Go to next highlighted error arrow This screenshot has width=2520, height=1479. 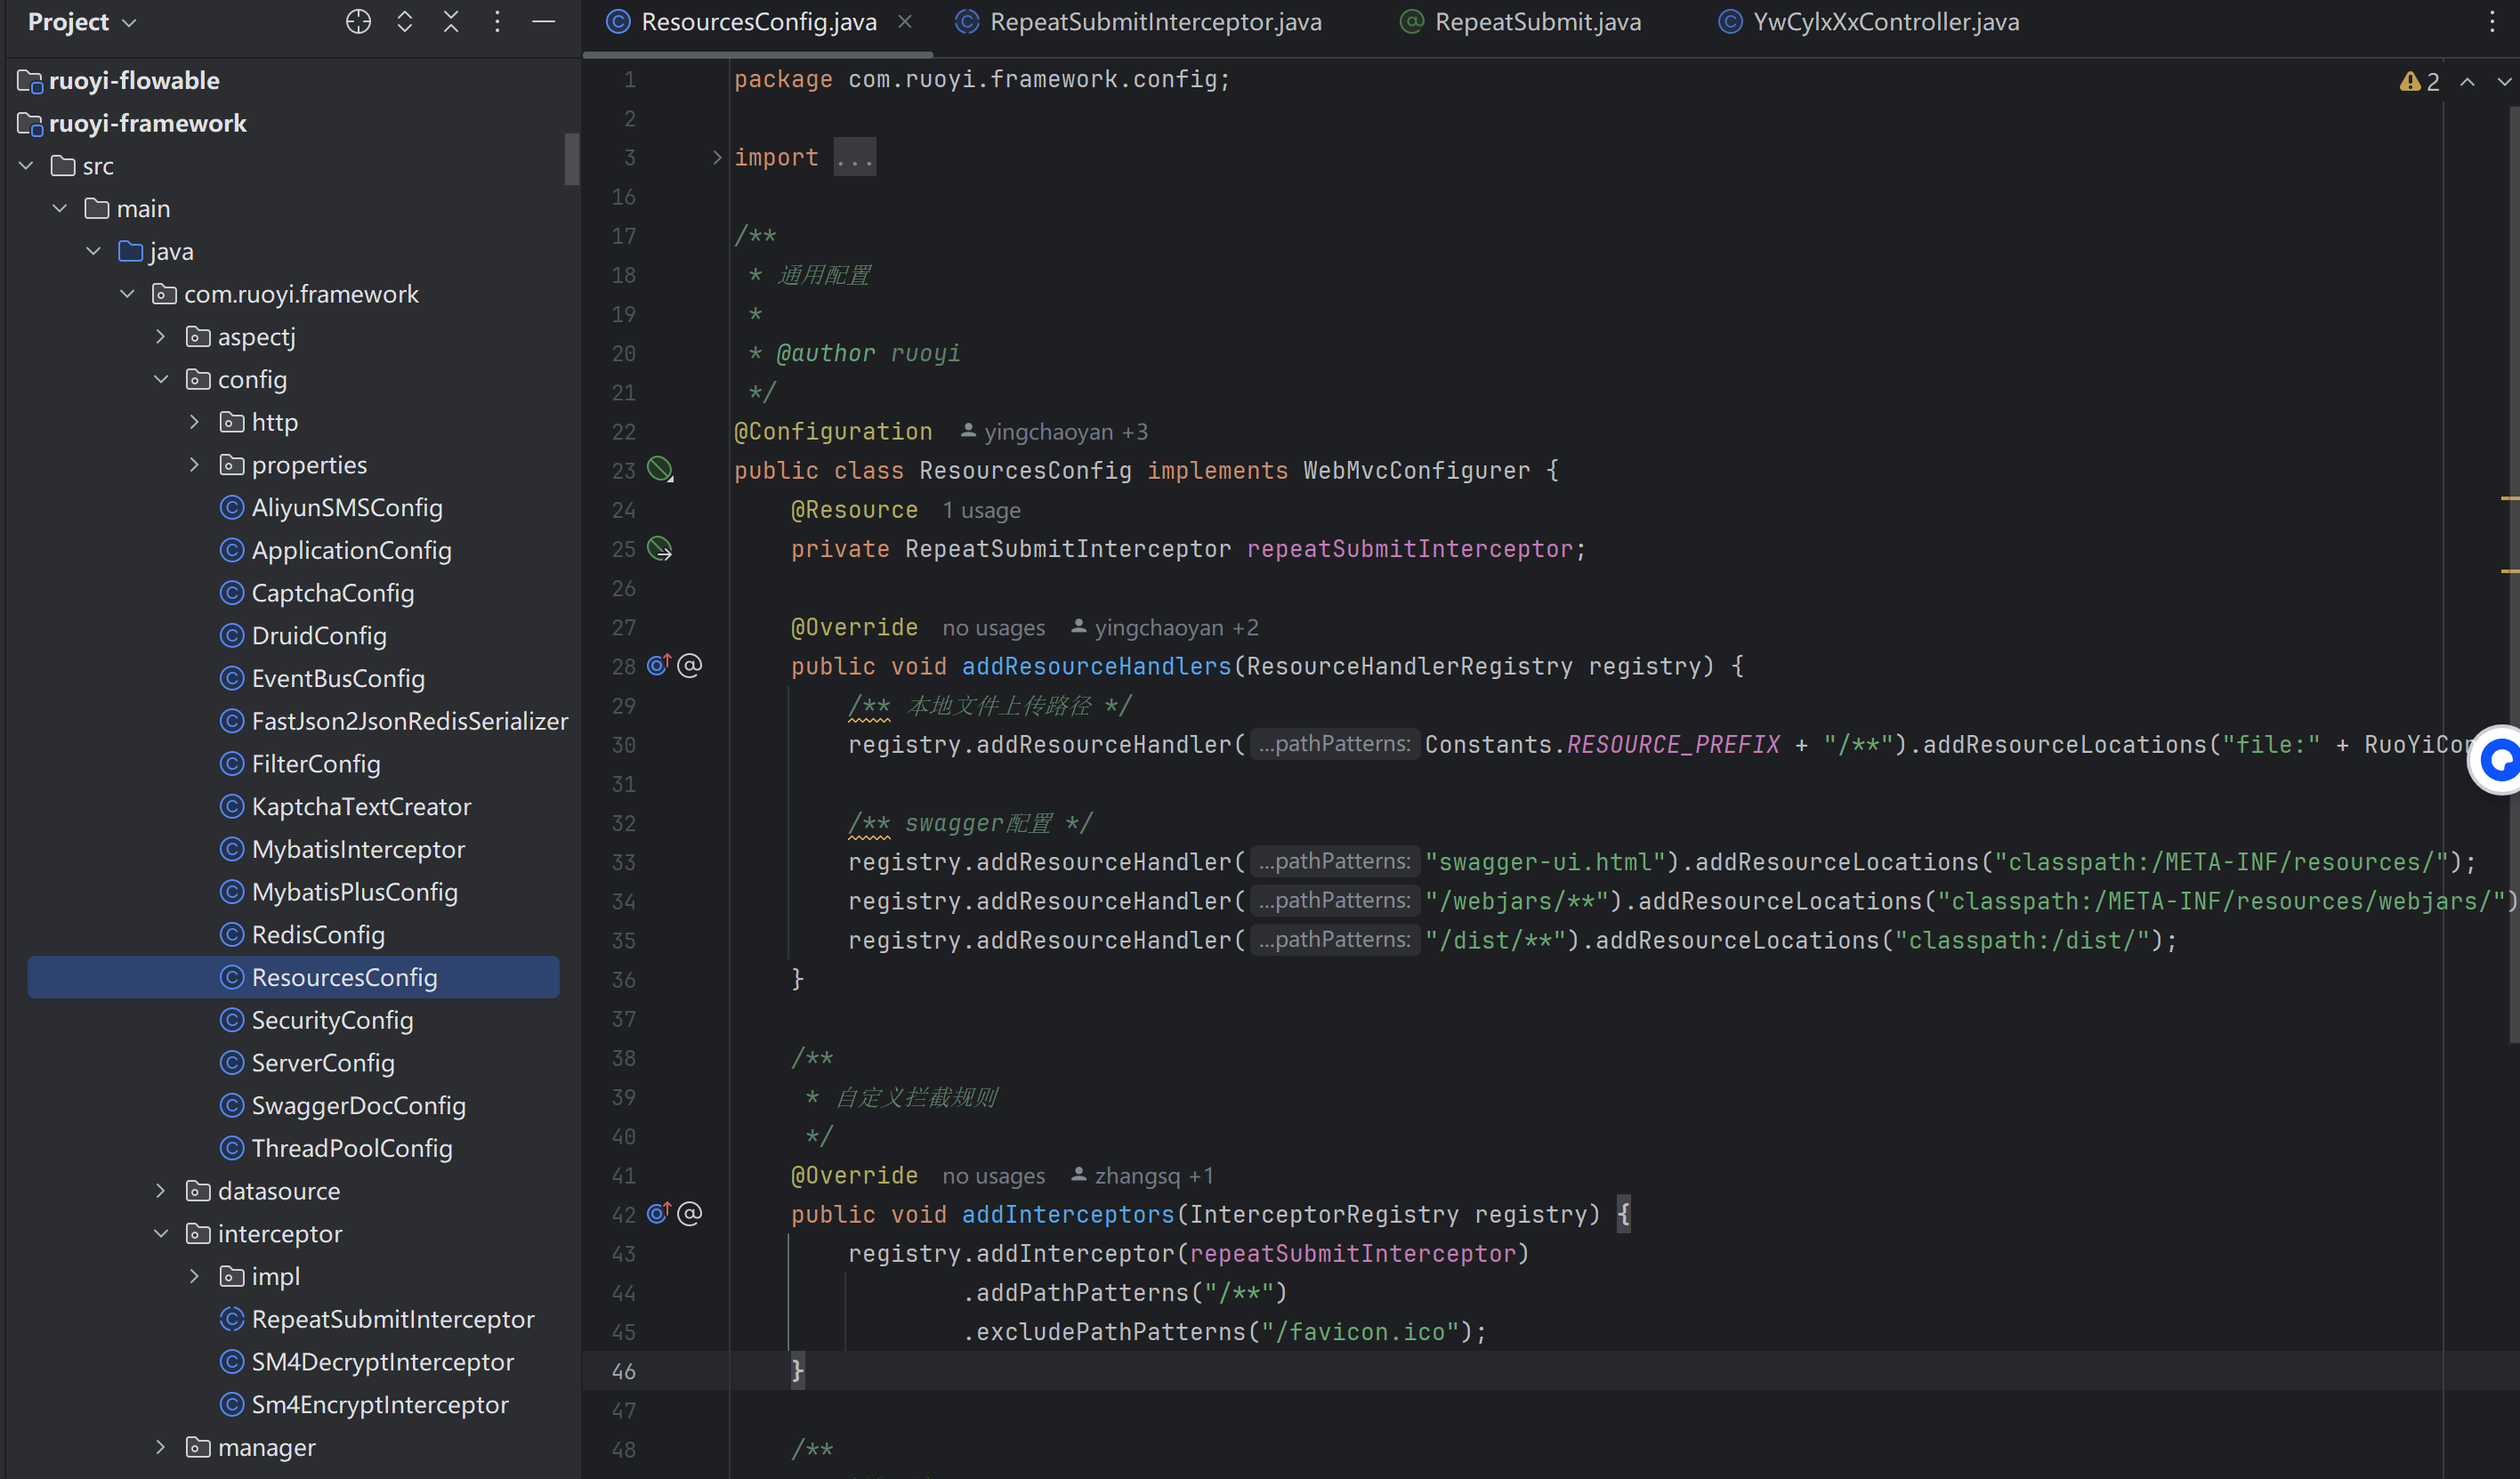tap(2503, 82)
